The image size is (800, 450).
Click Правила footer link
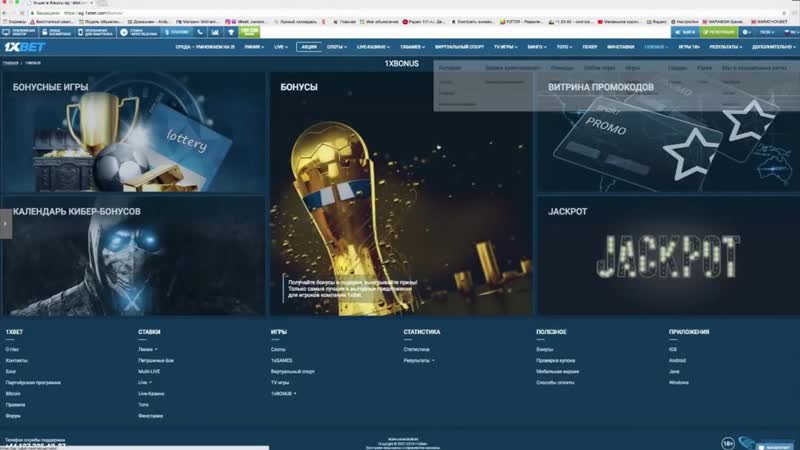15,405
